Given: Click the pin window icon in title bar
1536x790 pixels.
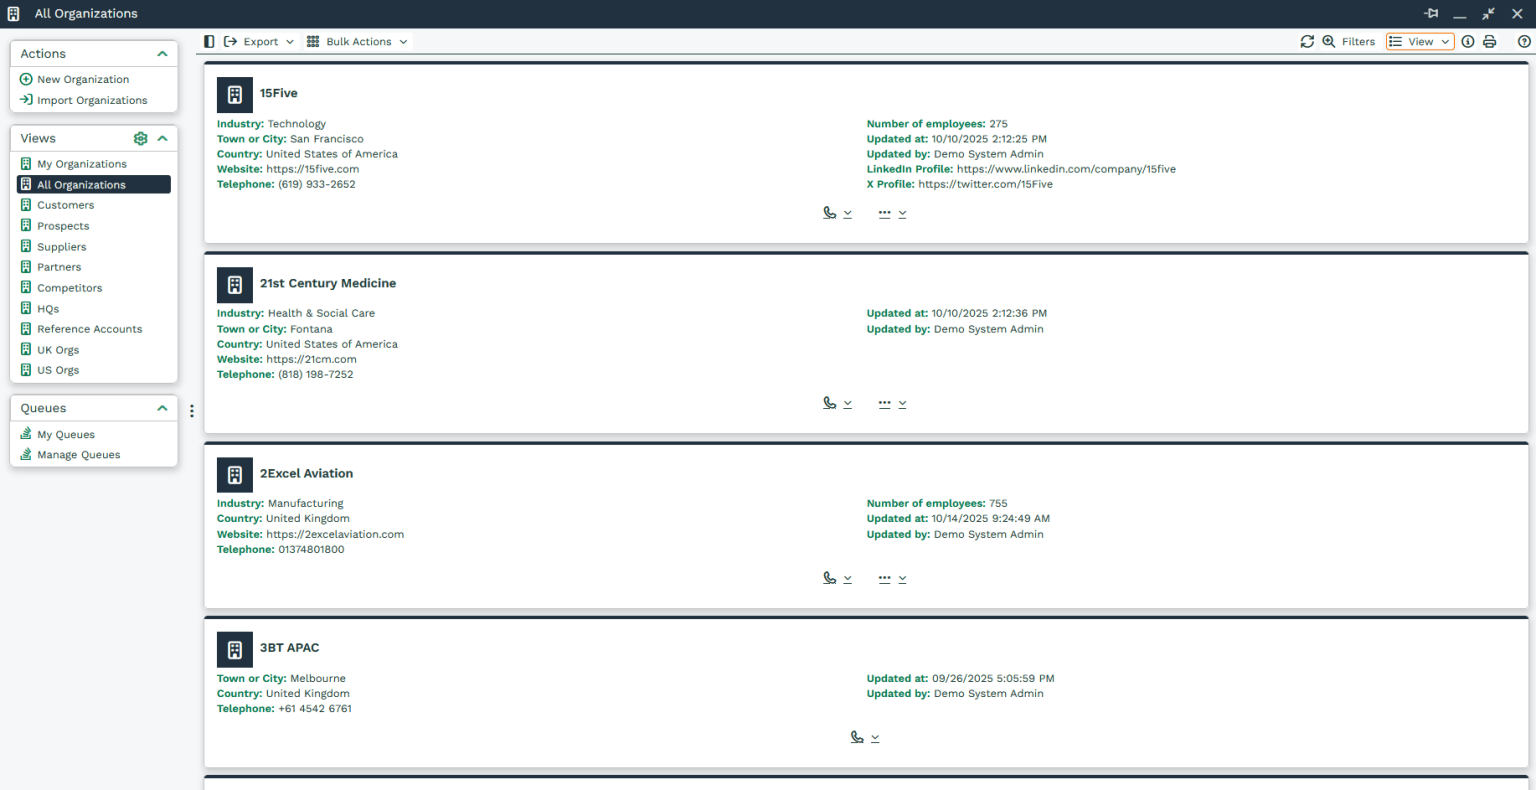Looking at the screenshot, I should tap(1431, 13).
